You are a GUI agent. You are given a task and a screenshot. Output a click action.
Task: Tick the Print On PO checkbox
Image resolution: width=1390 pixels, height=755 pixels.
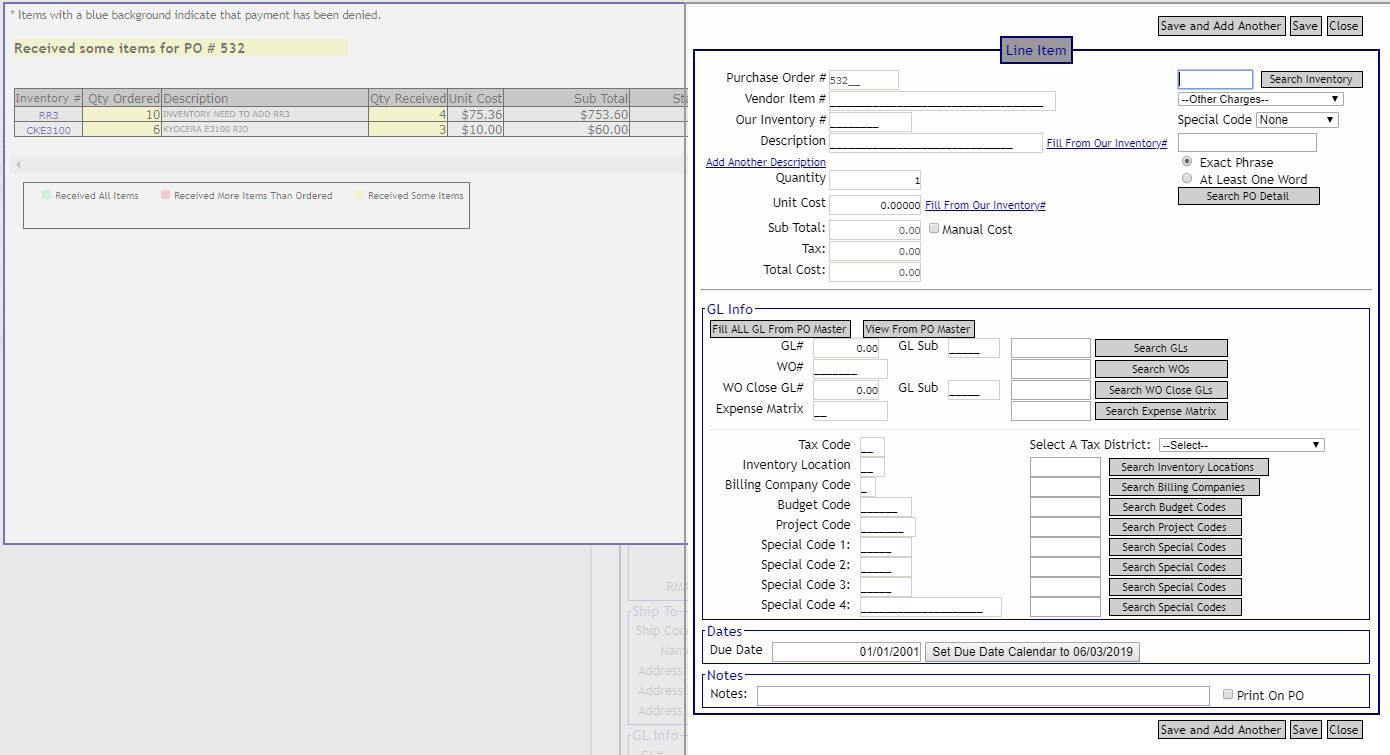pos(1229,694)
